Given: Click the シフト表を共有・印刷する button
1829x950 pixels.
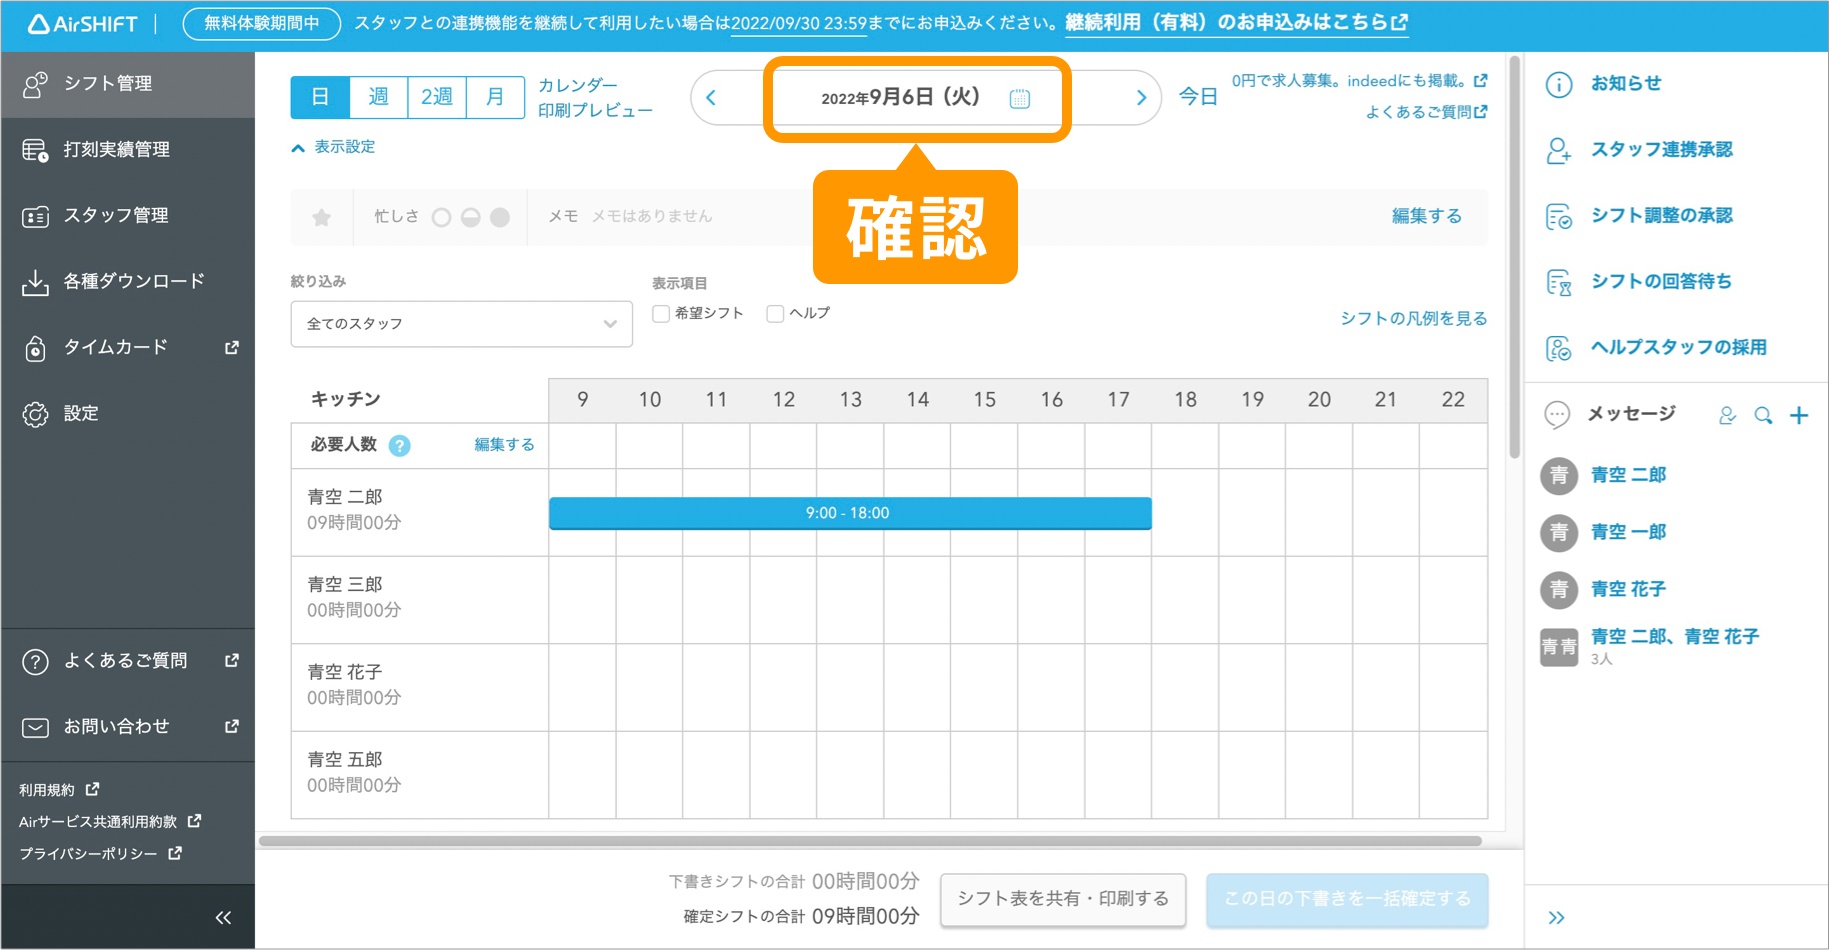Looking at the screenshot, I should point(1062,899).
